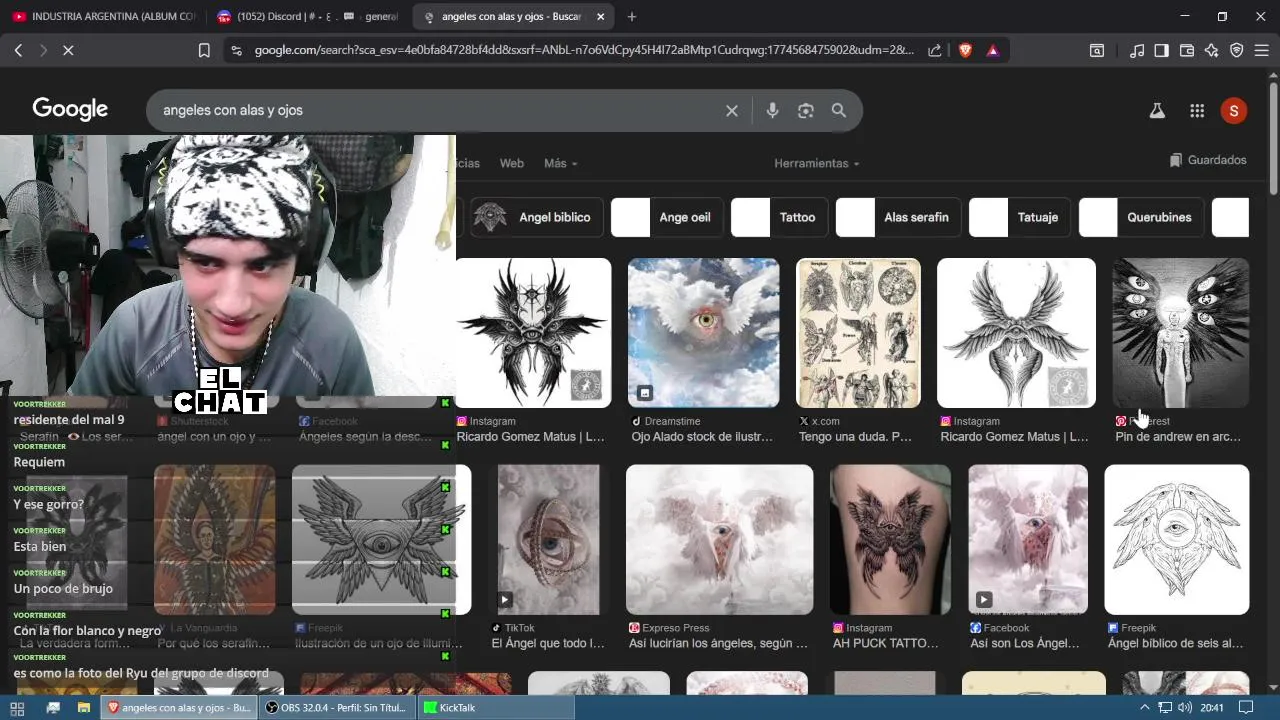Open the Google apps grid
This screenshot has height=720, width=1280.
1197,111
